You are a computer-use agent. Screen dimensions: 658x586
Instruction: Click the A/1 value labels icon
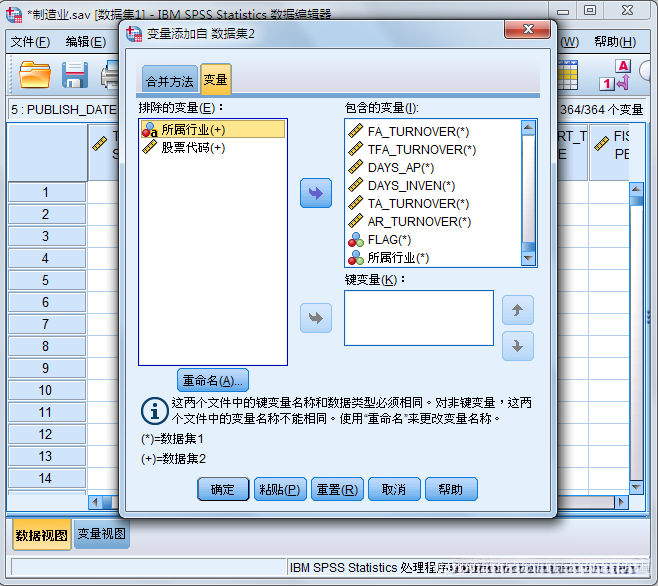pyautogui.click(x=615, y=75)
